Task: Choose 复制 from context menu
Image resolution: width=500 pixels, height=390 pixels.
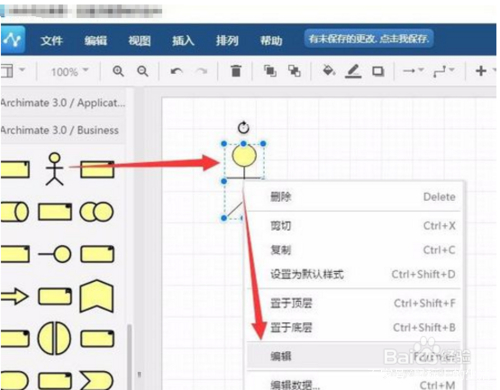Action: (x=355, y=250)
